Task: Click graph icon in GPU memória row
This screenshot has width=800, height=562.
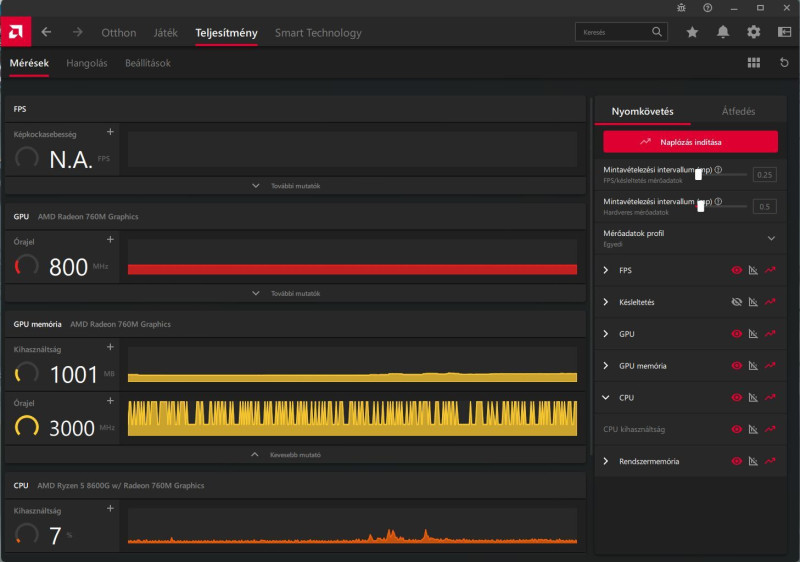Action: (753, 366)
